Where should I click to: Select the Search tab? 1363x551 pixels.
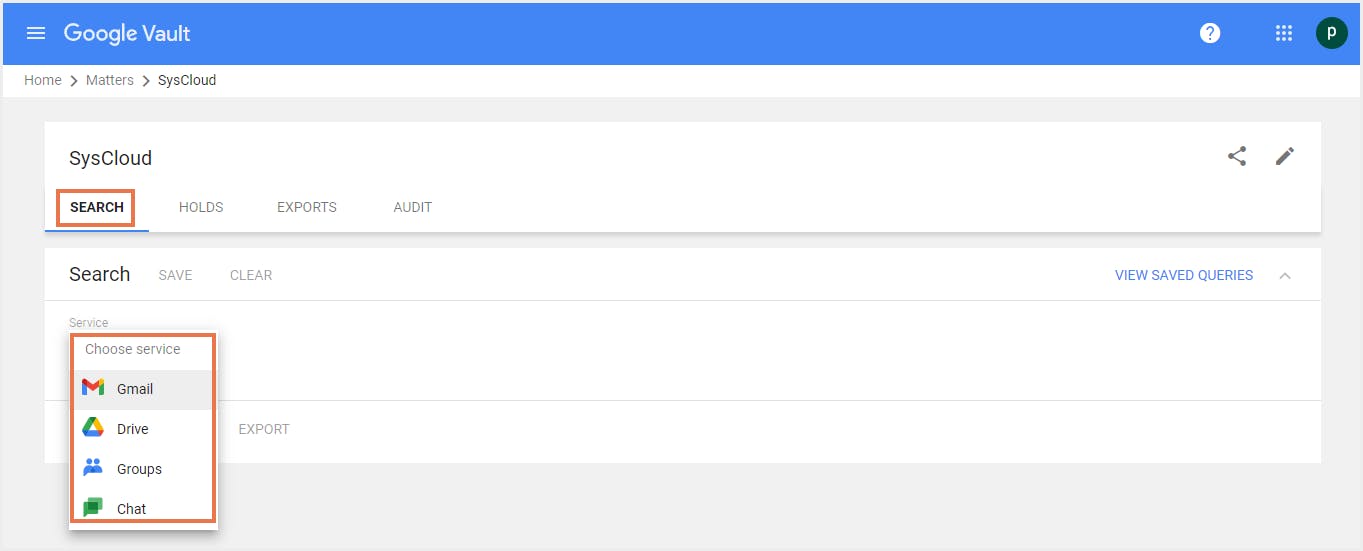[x=97, y=207]
